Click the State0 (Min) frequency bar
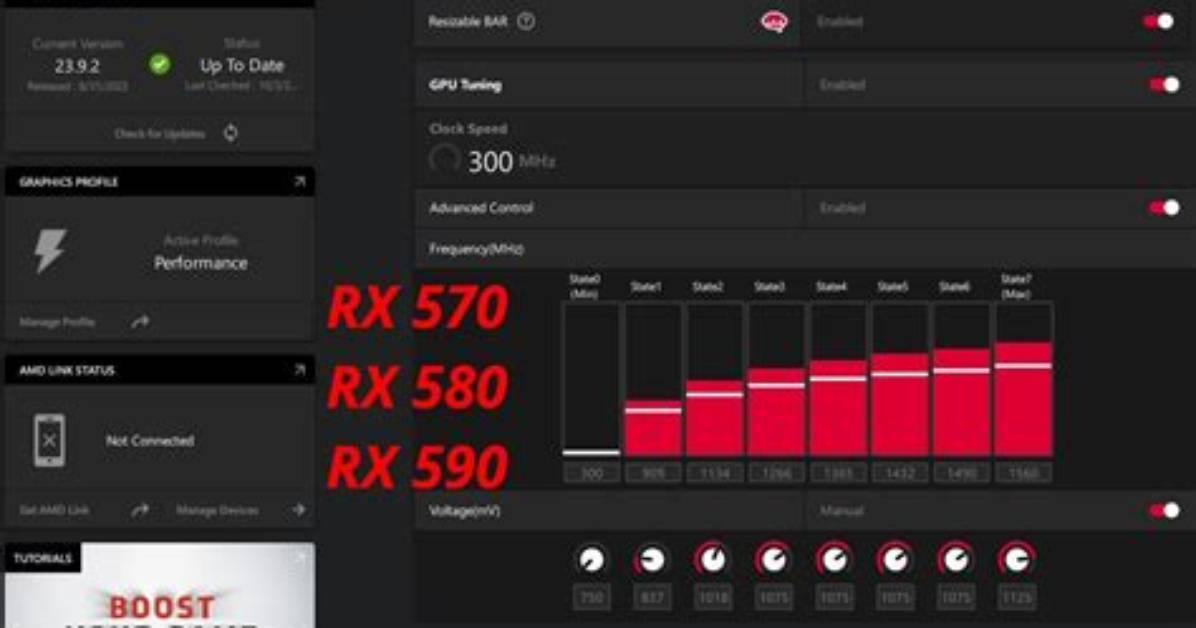Viewport: 1196px width, 628px height. click(x=591, y=379)
